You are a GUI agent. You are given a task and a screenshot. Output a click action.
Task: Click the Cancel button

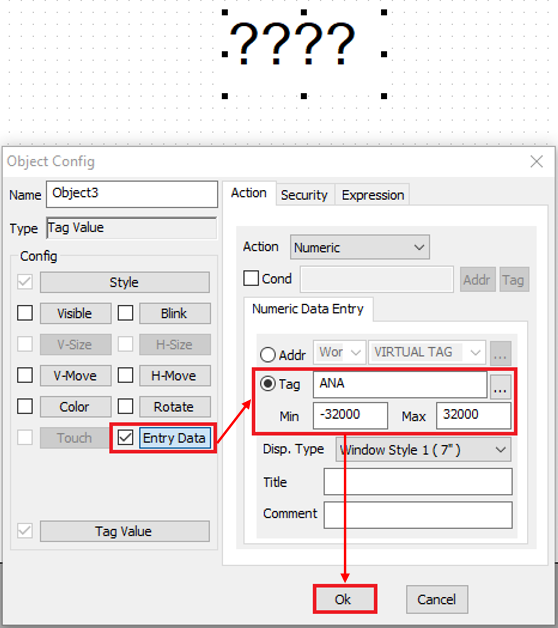pos(437,599)
